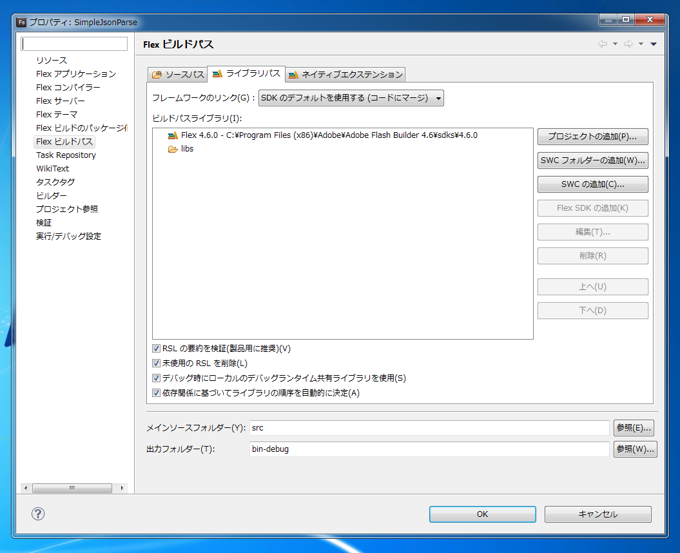Click the libs folder icon
The image size is (680, 553).
(173, 149)
